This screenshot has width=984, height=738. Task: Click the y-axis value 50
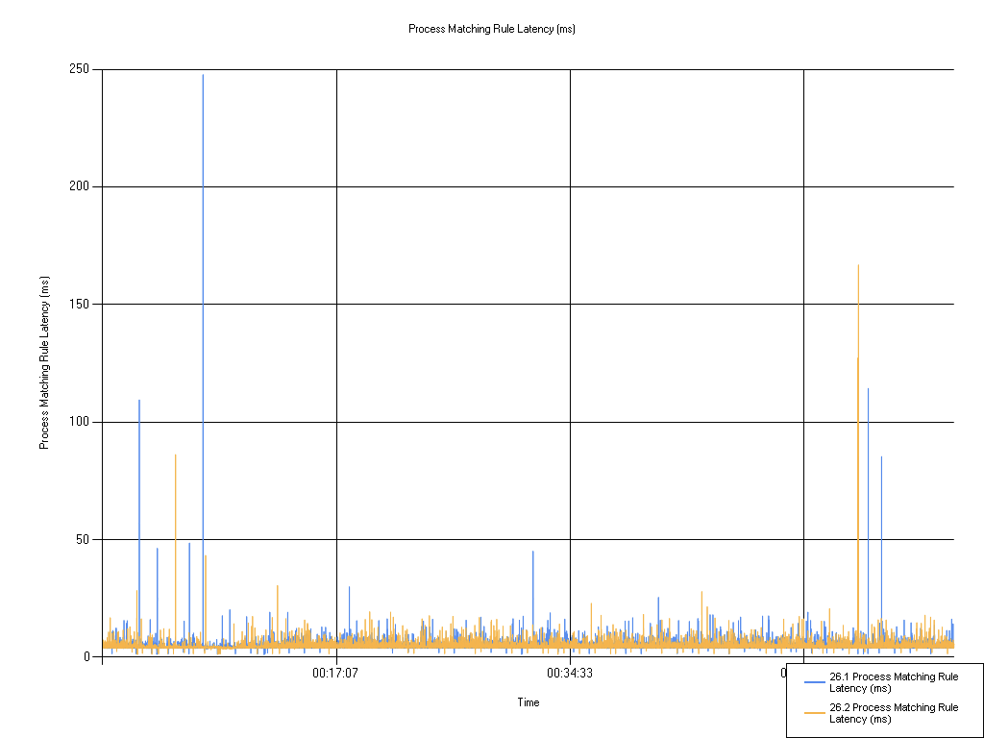pyautogui.click(x=81, y=539)
